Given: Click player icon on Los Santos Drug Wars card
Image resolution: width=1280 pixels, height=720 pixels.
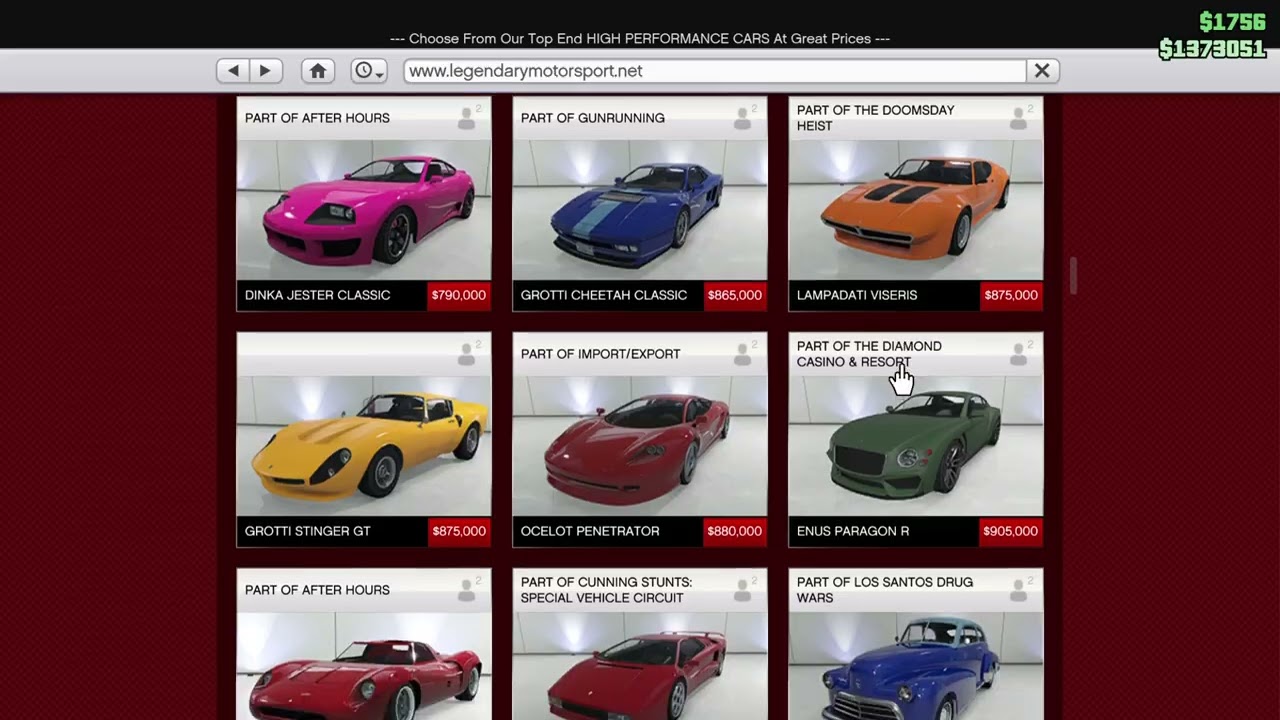Looking at the screenshot, I should tap(1019, 590).
